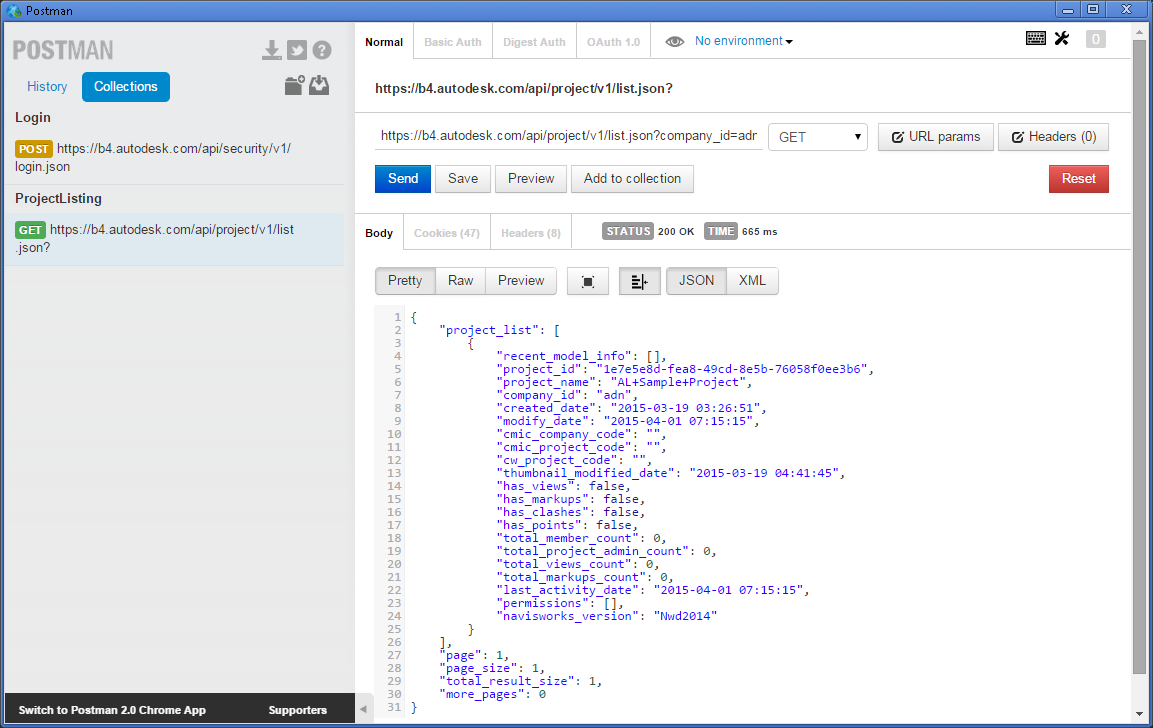
Task: Open the Twitter icon in sidebar
Action: (297, 50)
